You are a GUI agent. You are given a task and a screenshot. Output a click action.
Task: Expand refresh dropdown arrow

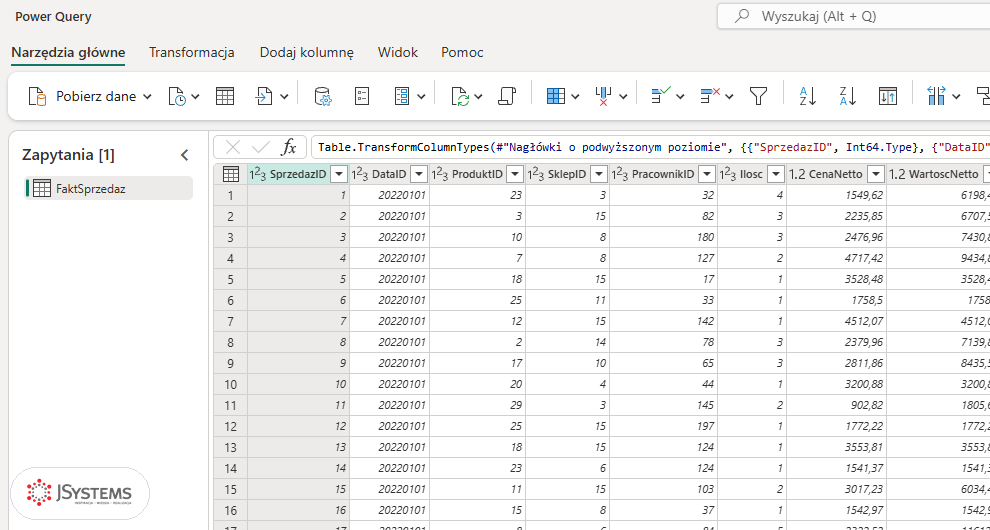pos(479,97)
